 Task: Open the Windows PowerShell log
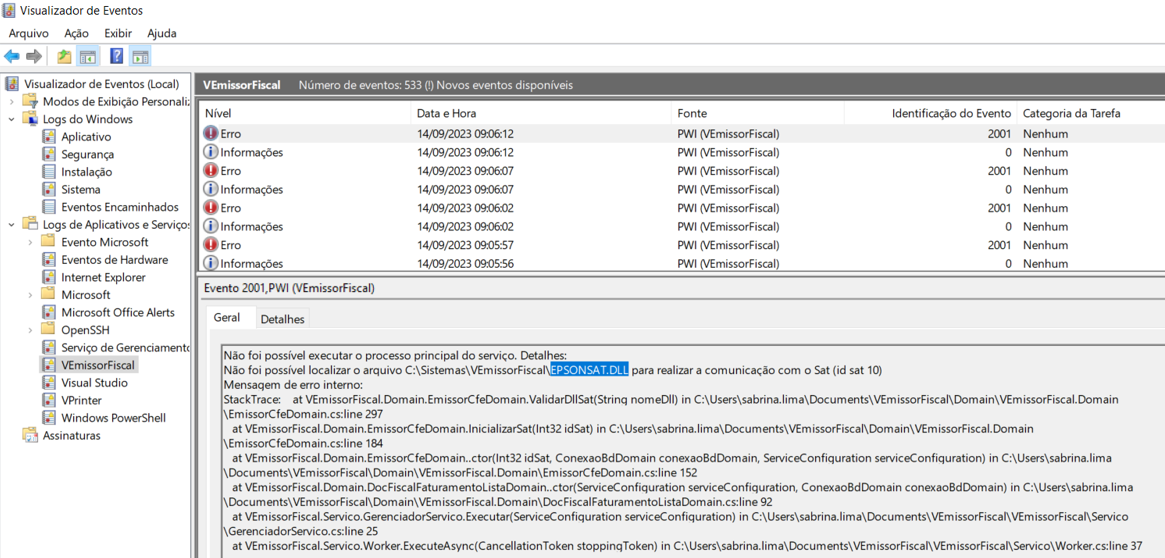click(x=113, y=418)
